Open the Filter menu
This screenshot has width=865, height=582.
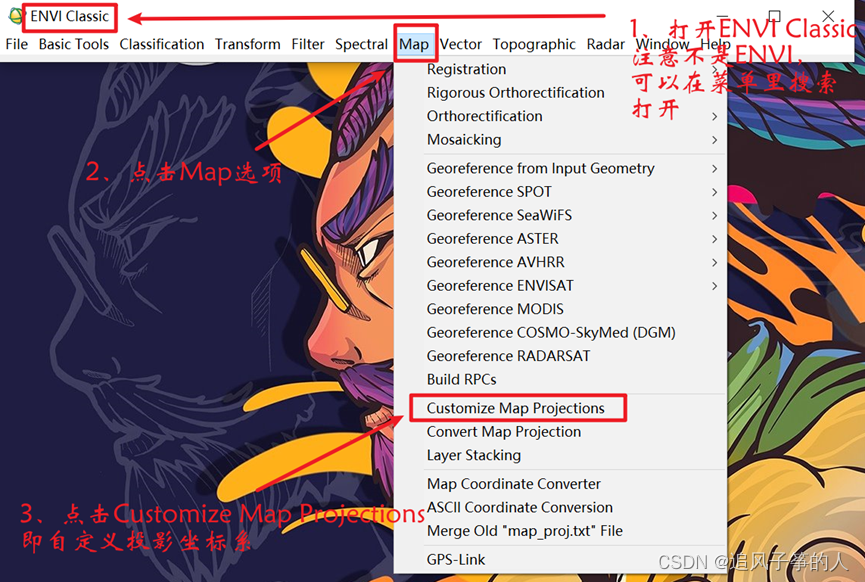point(308,44)
